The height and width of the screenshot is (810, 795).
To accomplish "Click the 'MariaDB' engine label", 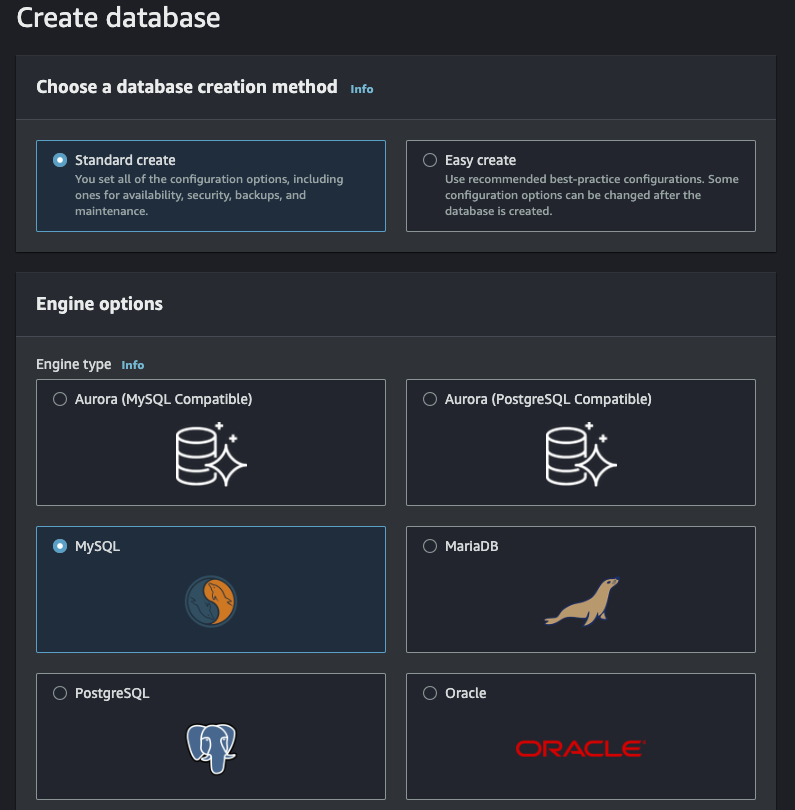I will coord(472,546).
